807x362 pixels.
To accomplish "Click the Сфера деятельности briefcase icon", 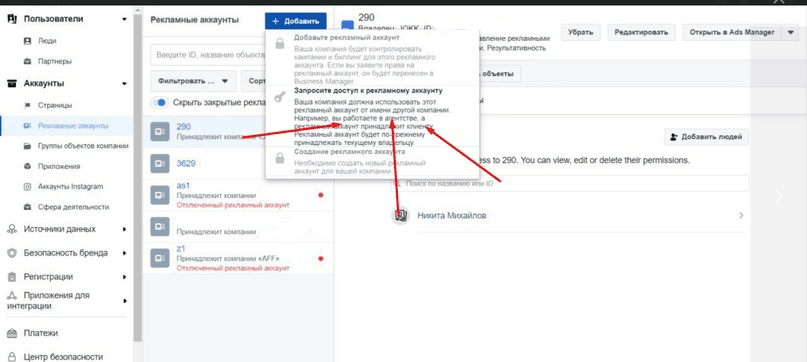I will click(x=28, y=207).
